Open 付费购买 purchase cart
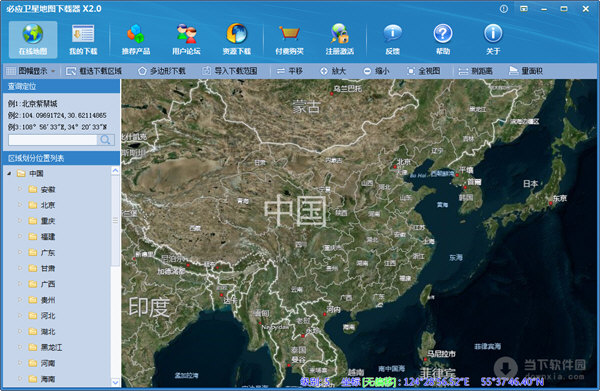The height and width of the screenshot is (391, 600). 289,39
